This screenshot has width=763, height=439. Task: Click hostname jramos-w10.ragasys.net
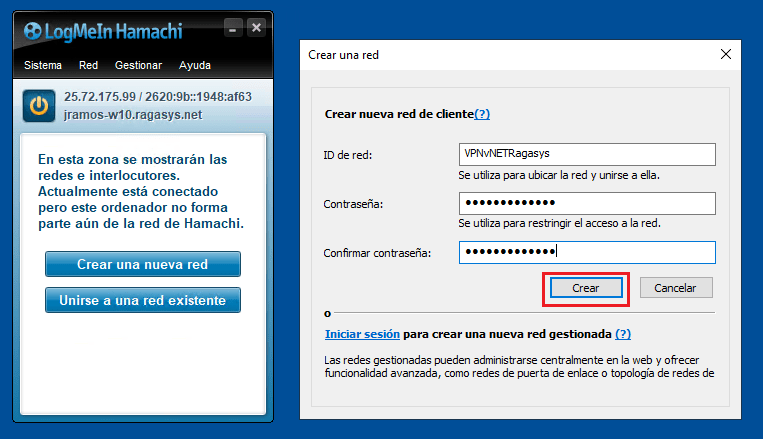point(133,115)
